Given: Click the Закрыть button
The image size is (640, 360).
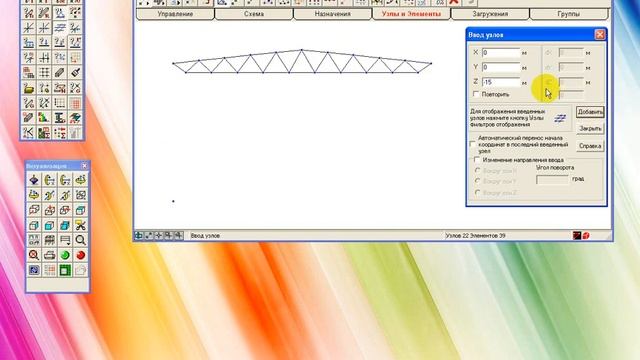Looking at the screenshot, I should click(590, 129).
